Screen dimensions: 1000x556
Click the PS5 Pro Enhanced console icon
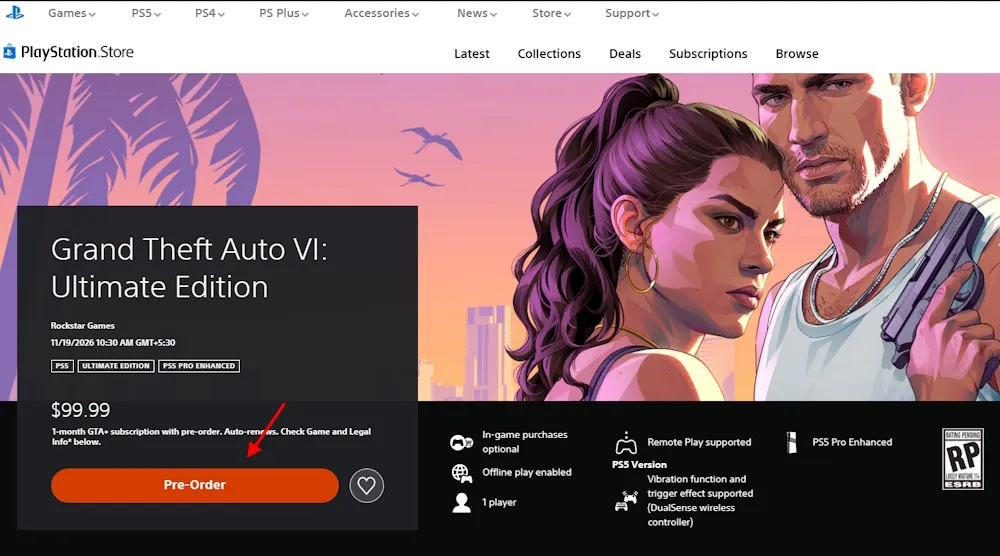click(x=791, y=443)
